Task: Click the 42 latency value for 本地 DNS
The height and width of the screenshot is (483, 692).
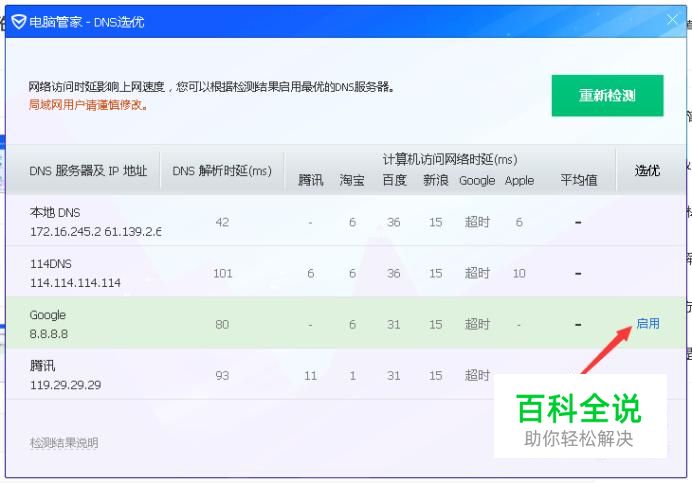Action: (x=222, y=222)
